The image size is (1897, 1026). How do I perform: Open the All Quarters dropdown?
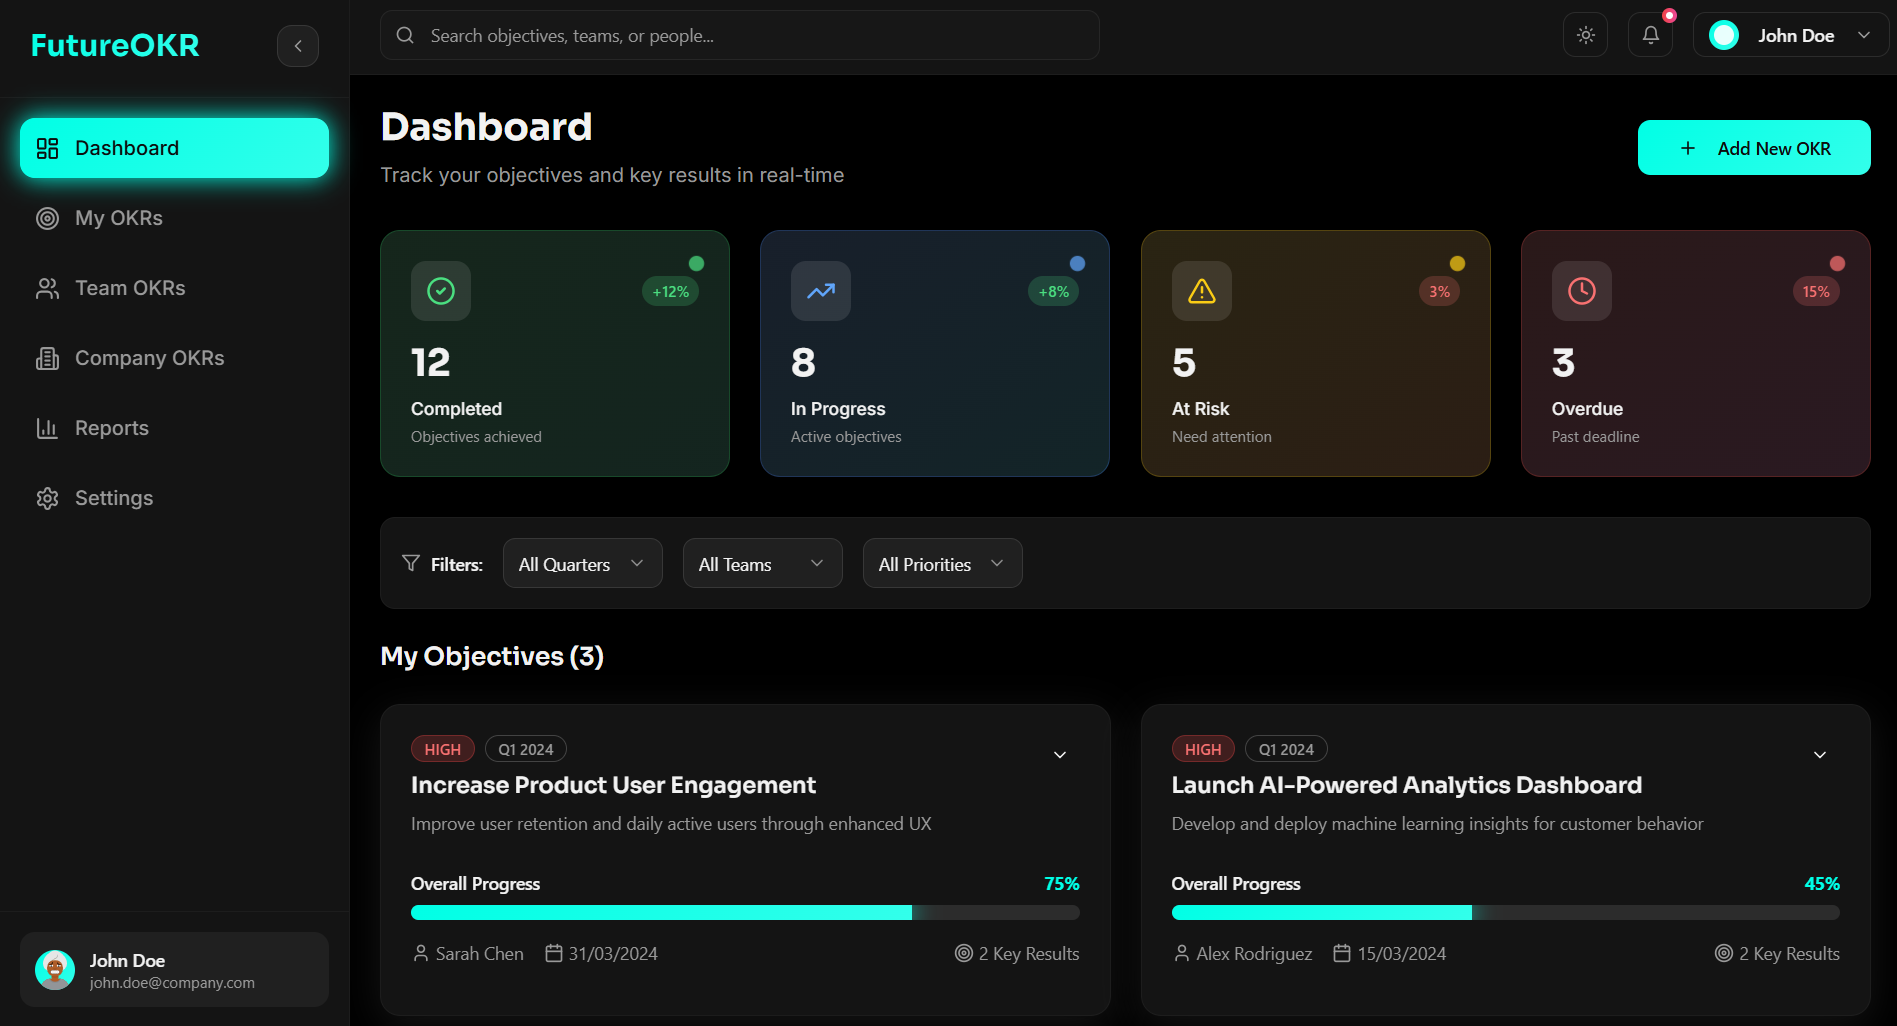point(582,563)
